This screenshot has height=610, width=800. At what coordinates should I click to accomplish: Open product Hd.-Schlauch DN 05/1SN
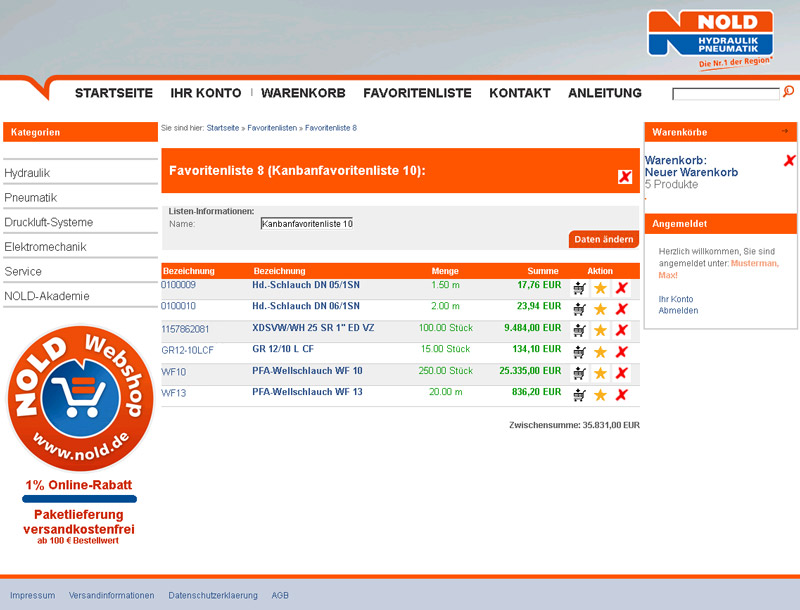click(306, 285)
